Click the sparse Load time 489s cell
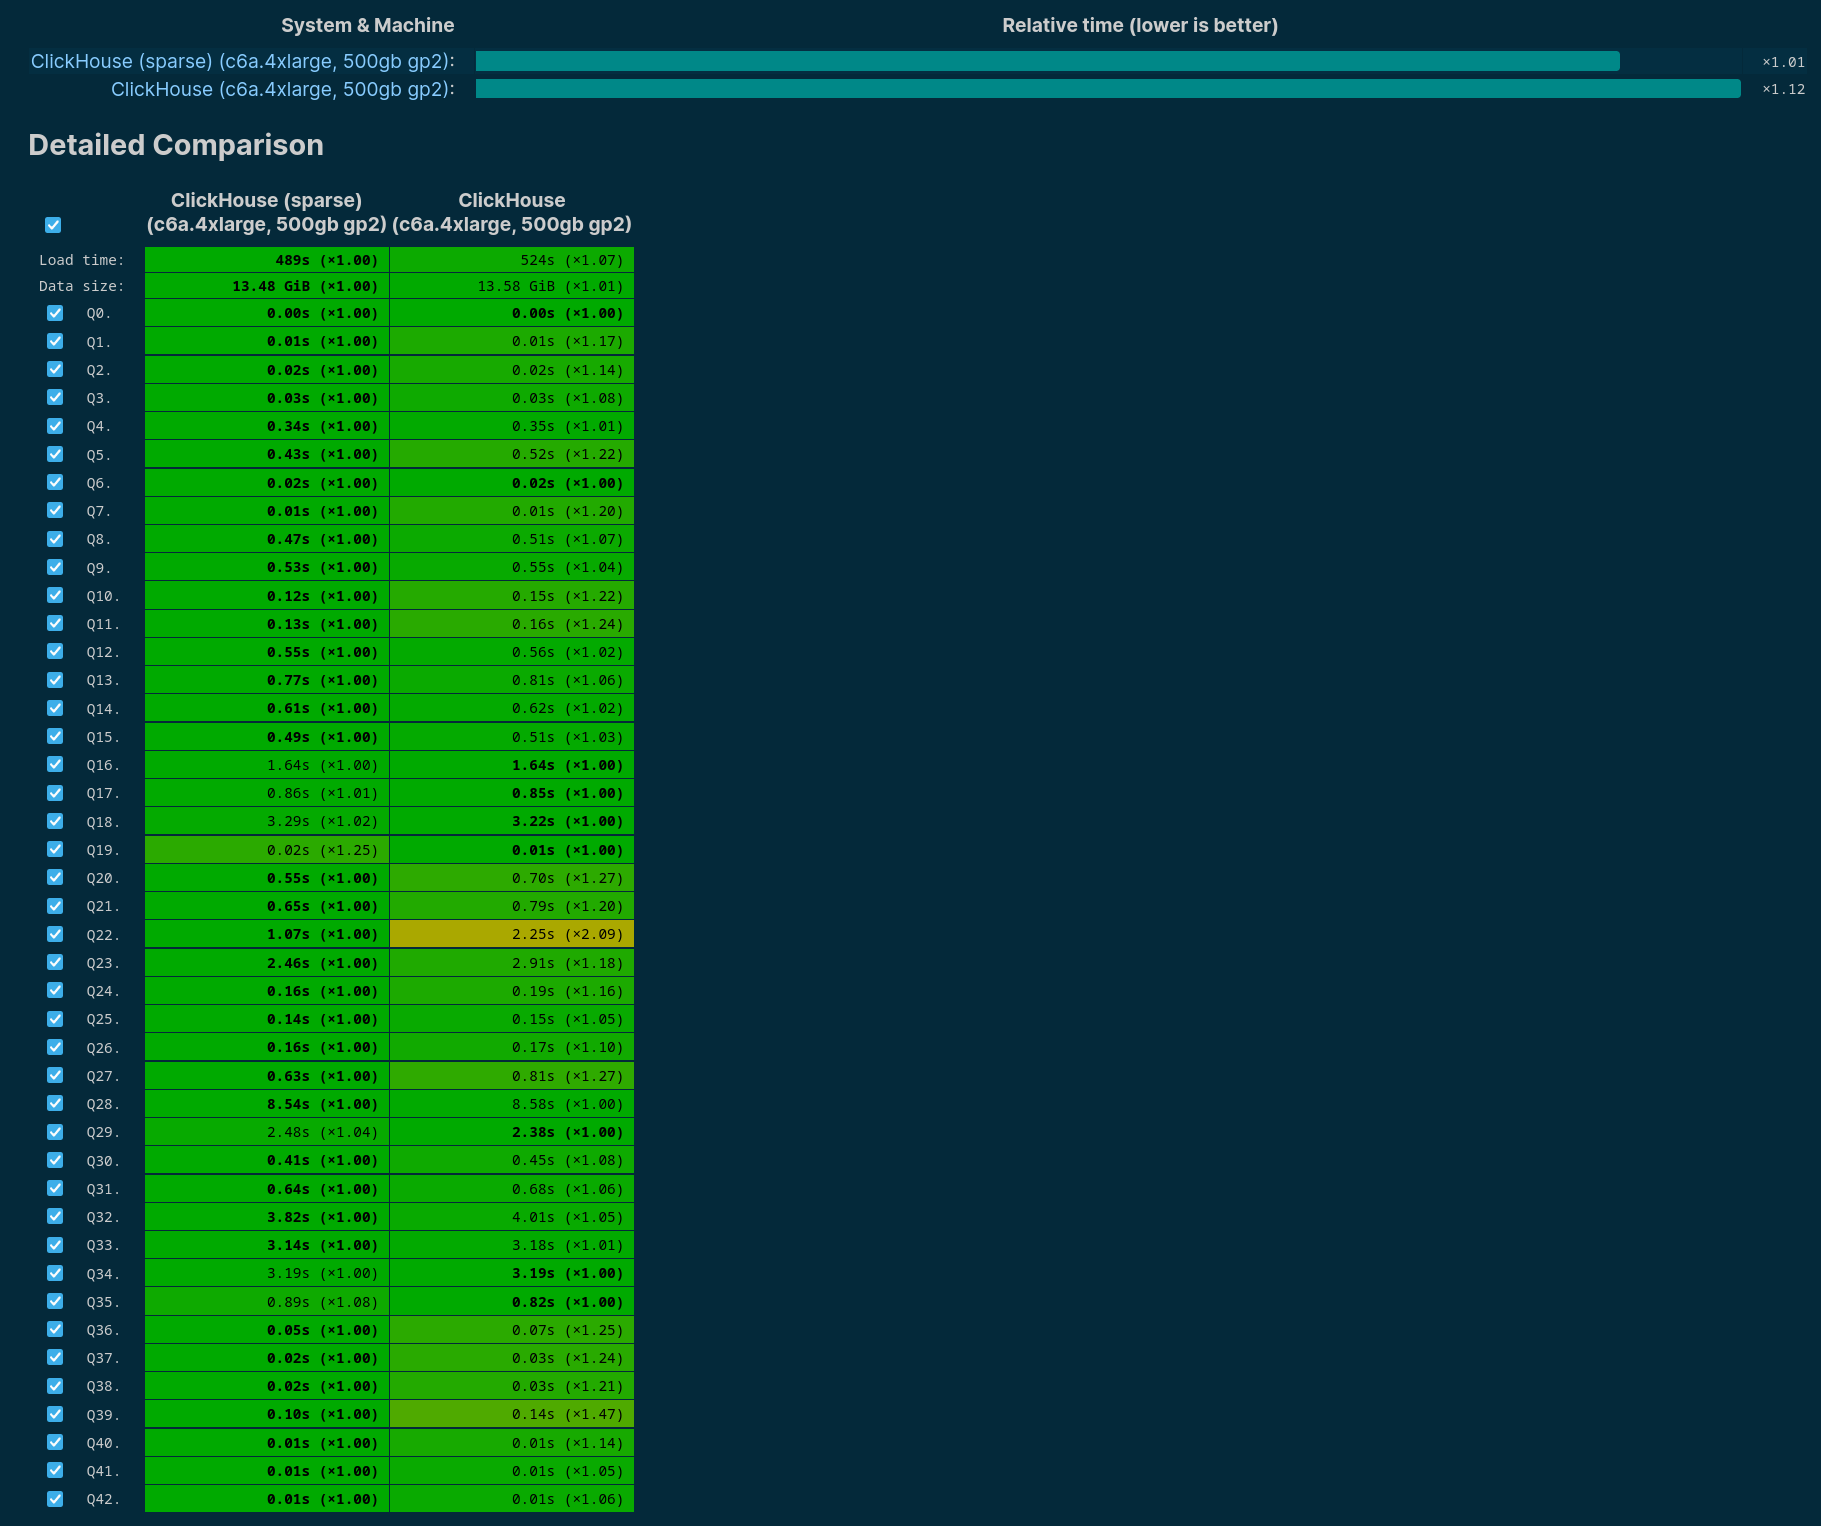 point(267,260)
